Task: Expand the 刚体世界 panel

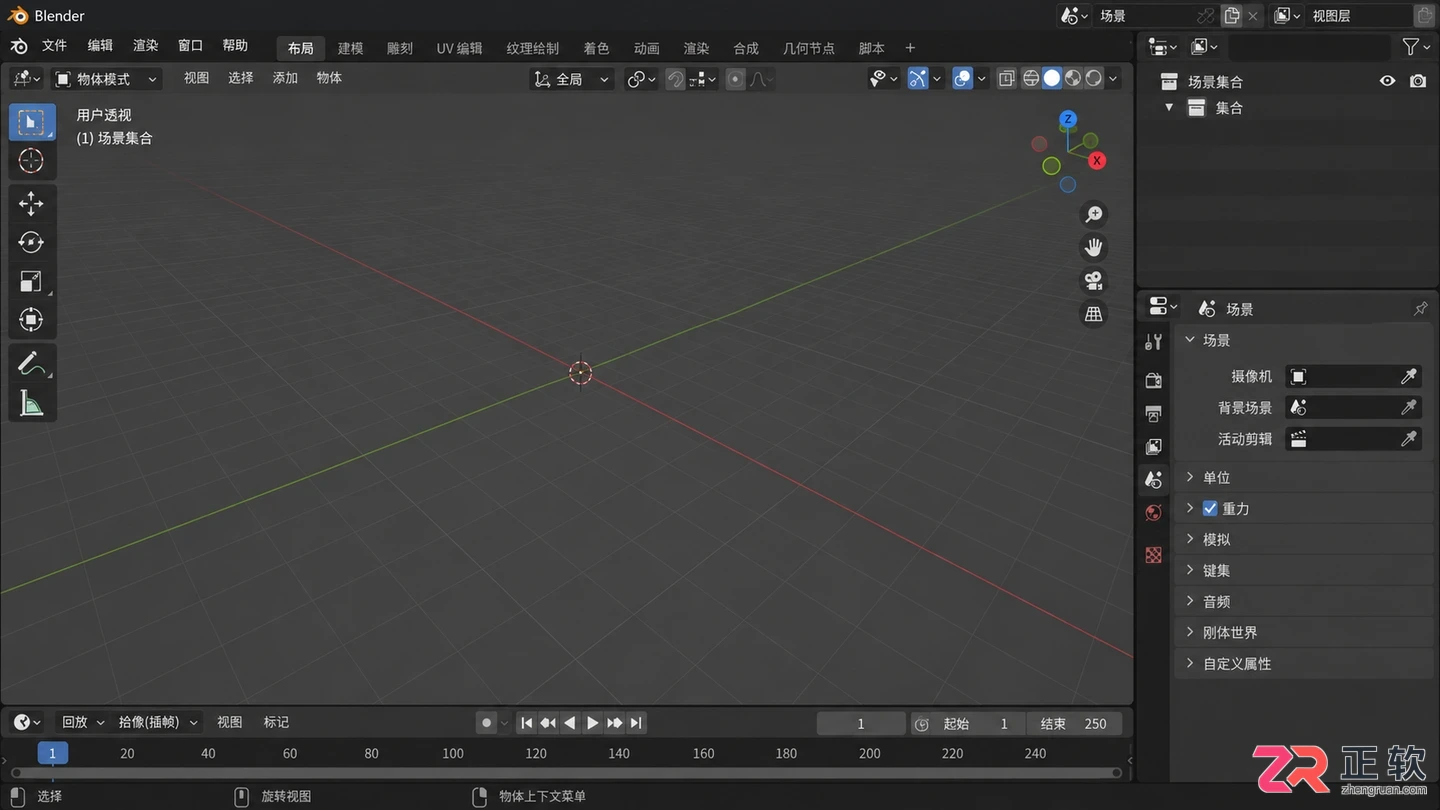Action: click(1303, 632)
